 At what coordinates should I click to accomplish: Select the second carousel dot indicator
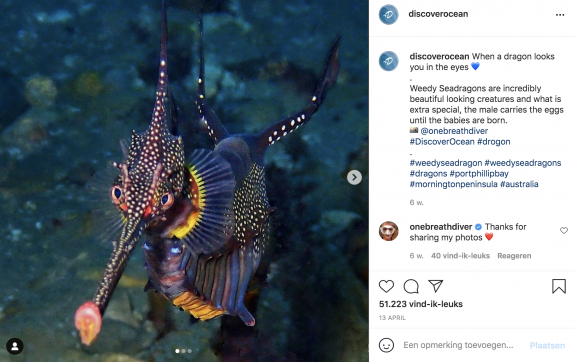click(184, 351)
